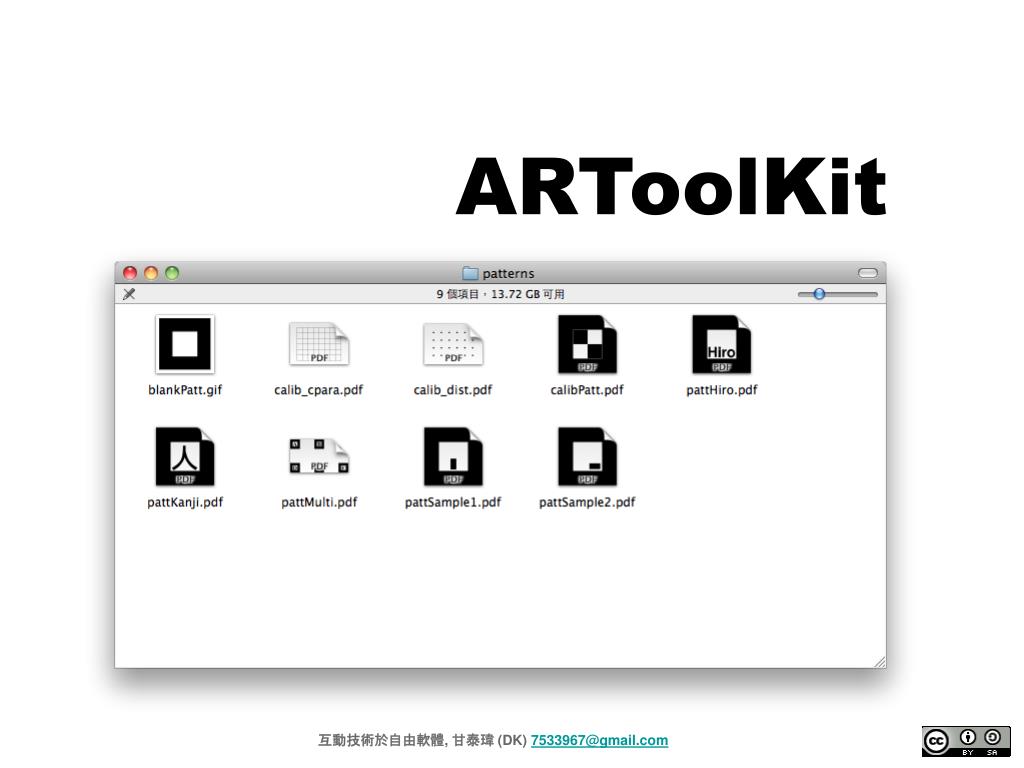This screenshot has height=768, width=1024.
Task: Select the calib_cpara.pdf file icon
Action: click(319, 344)
